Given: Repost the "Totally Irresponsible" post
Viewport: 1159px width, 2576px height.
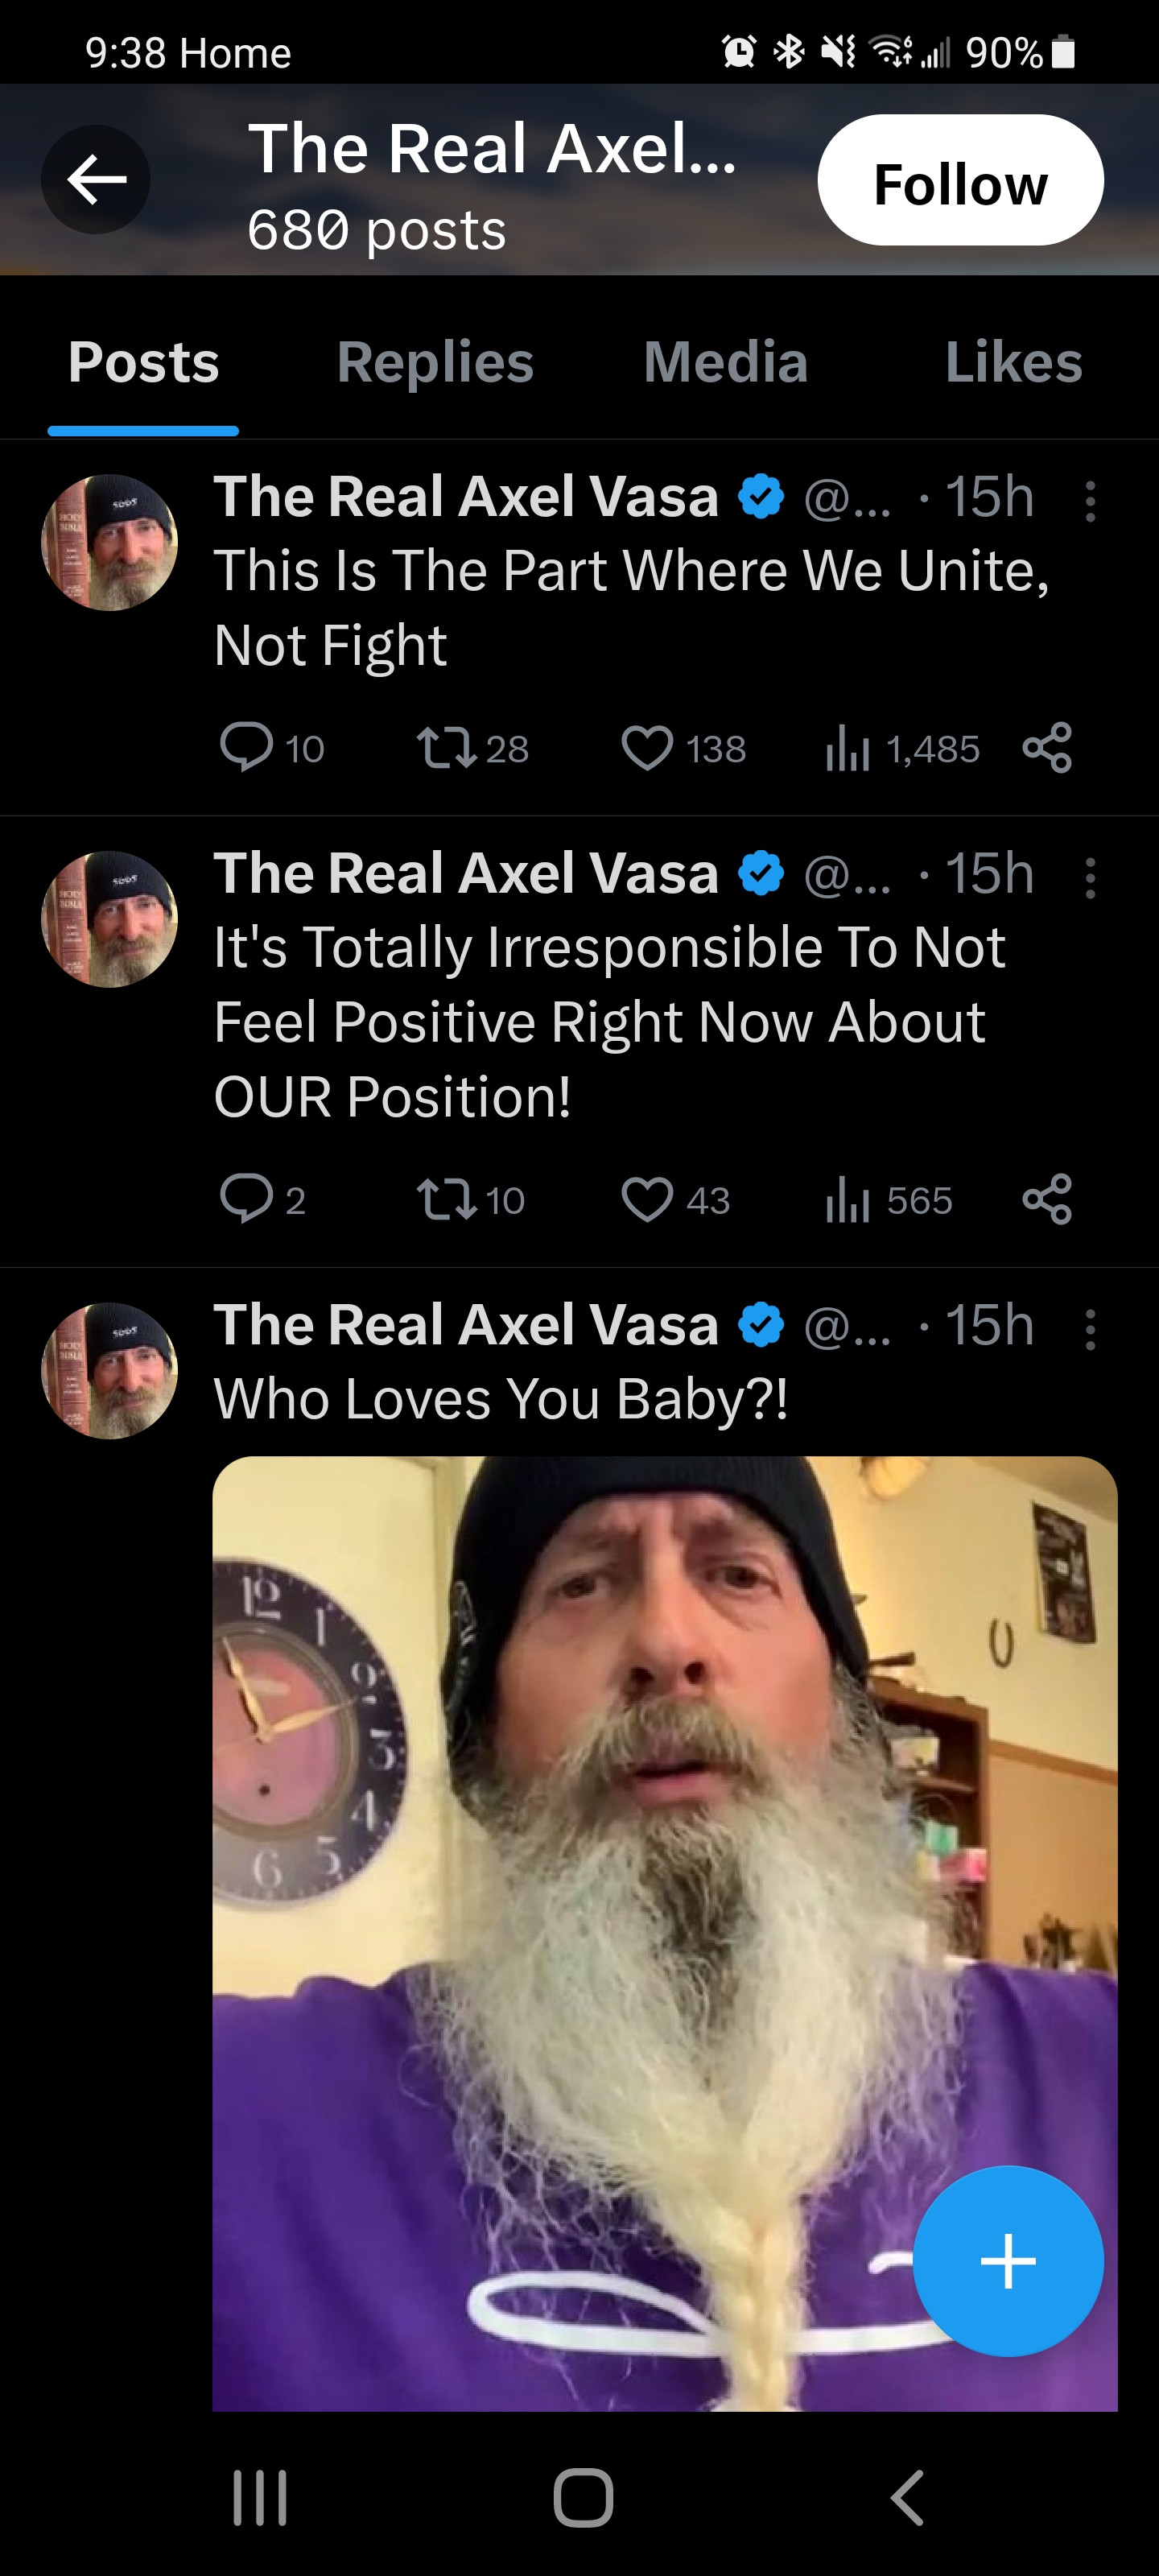Looking at the screenshot, I should tap(446, 1199).
